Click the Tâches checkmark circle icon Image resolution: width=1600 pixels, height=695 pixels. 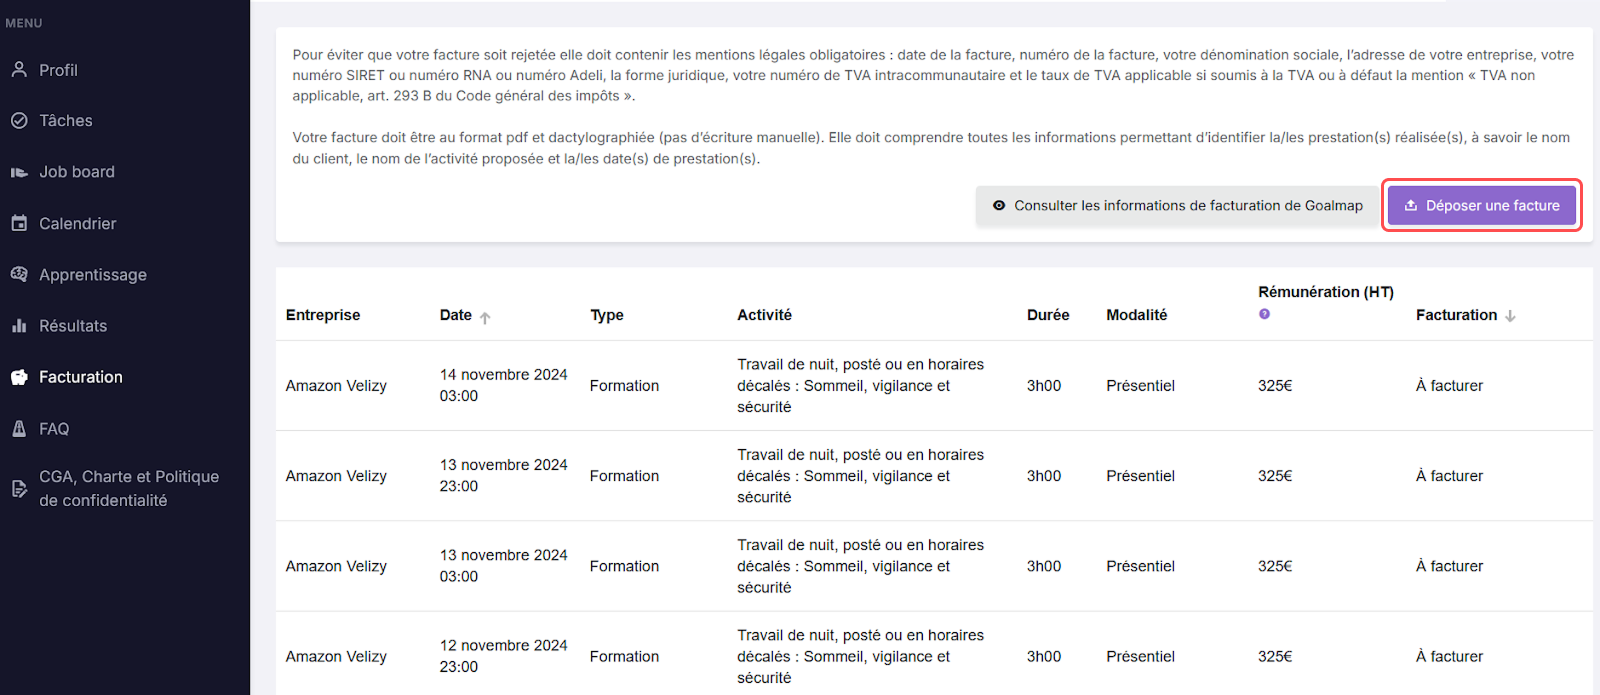click(x=19, y=121)
